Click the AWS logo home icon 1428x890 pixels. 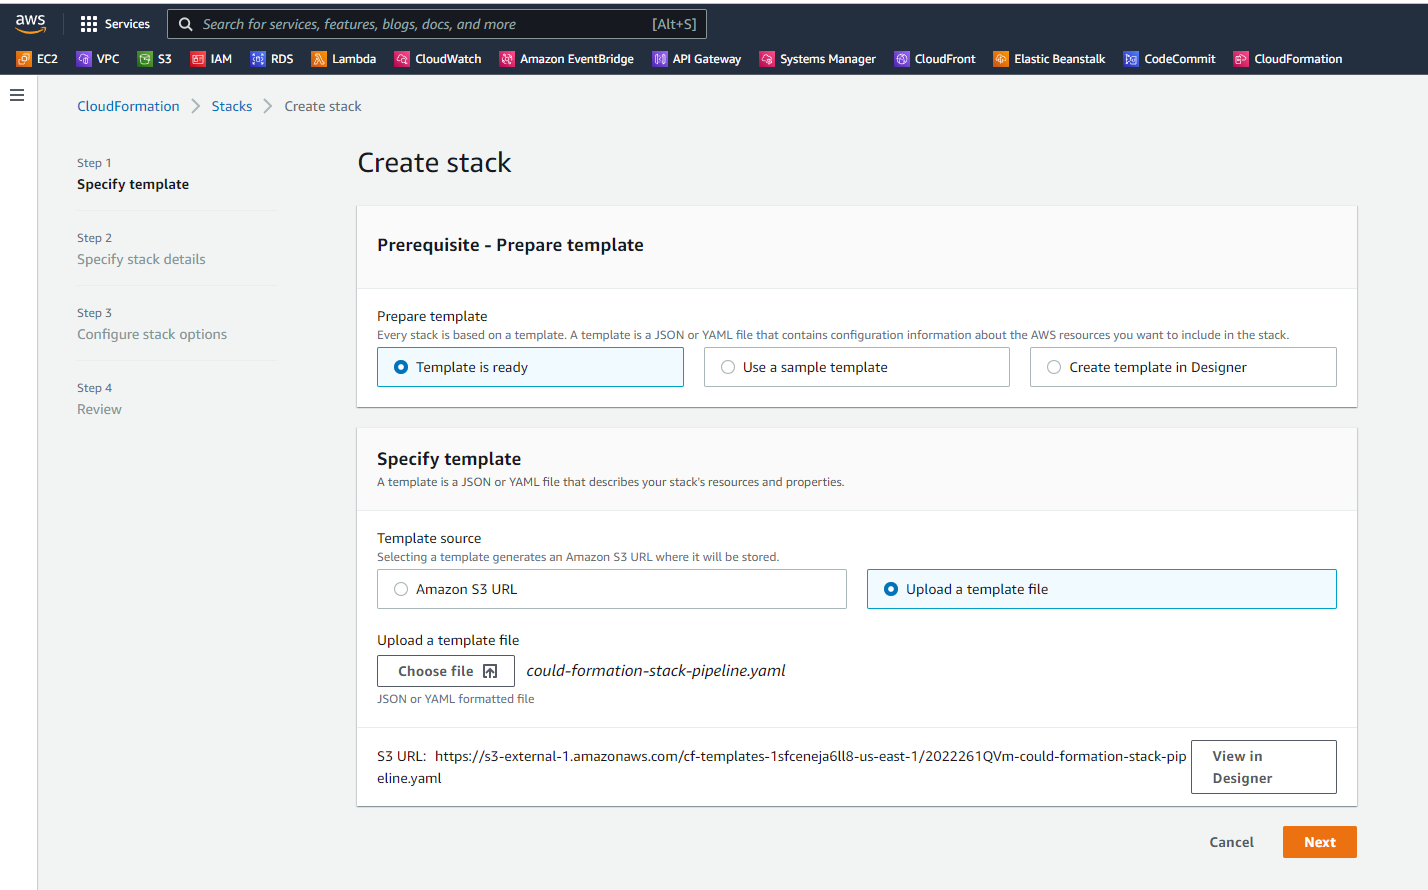pyautogui.click(x=30, y=23)
